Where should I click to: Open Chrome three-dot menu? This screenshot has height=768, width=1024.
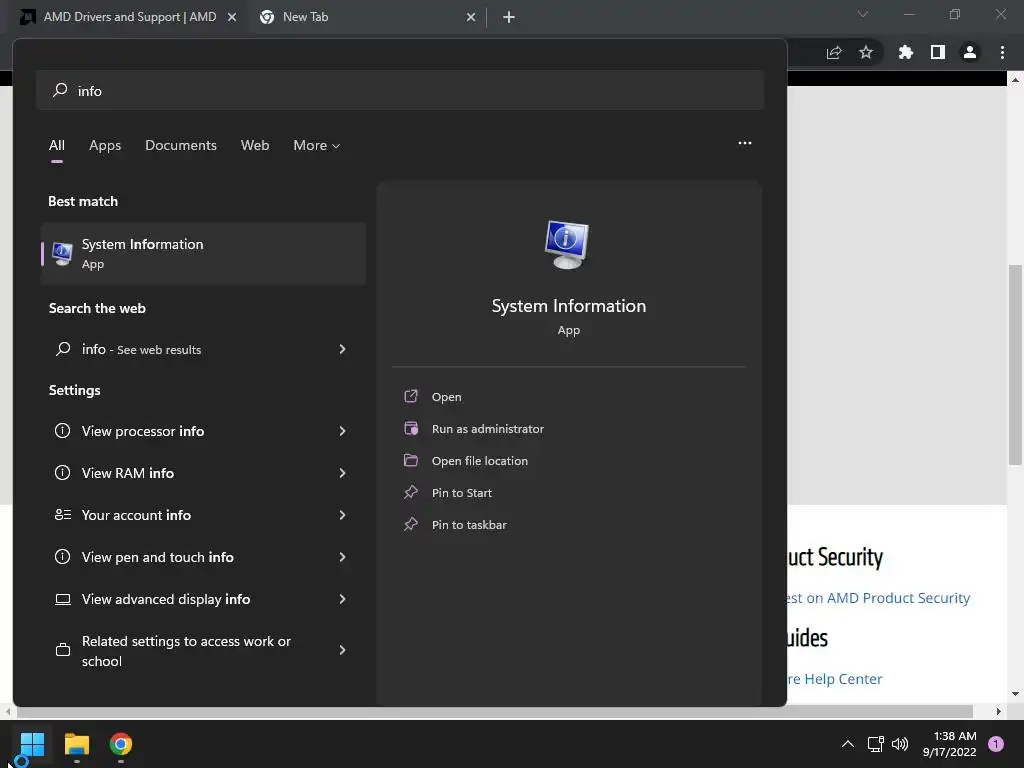(1002, 52)
